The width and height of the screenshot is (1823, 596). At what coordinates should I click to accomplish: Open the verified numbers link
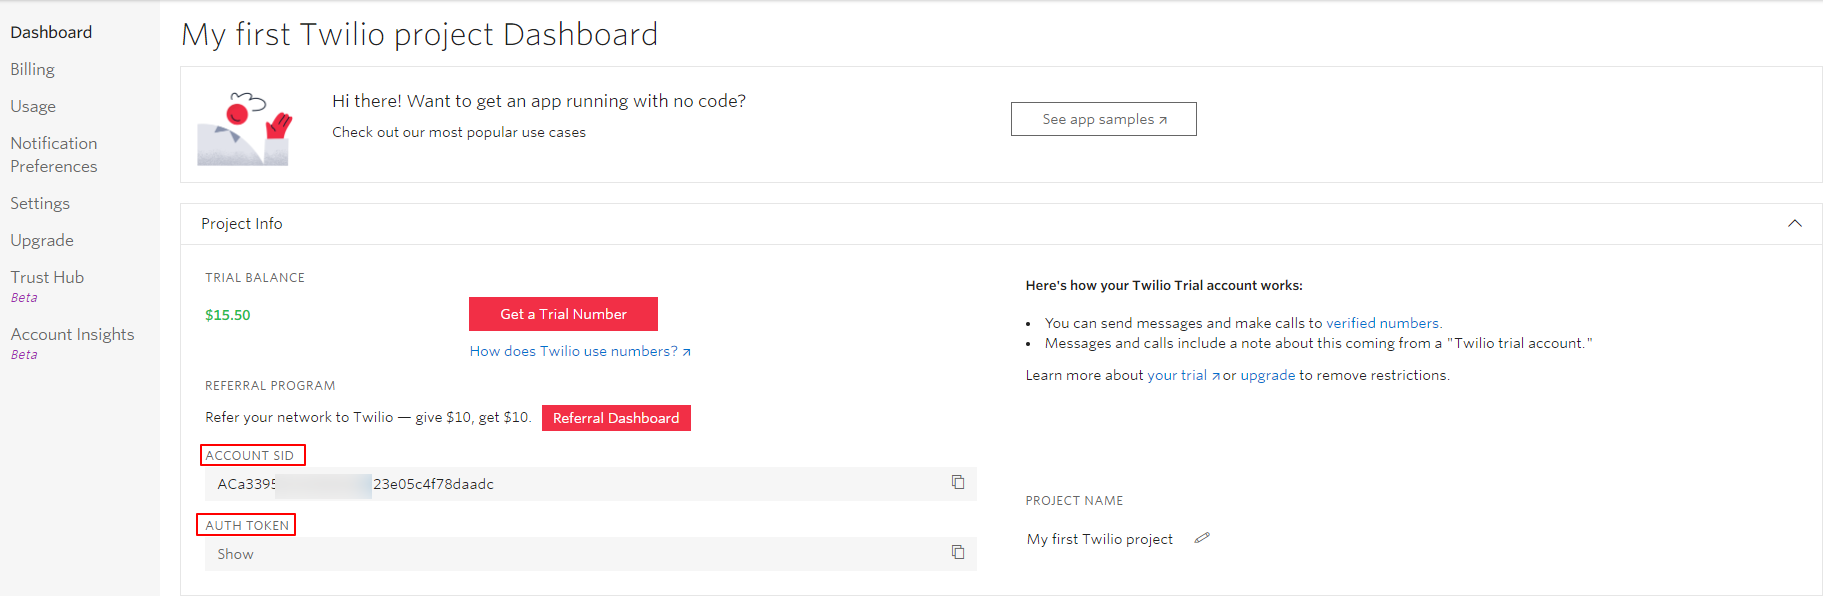[1384, 323]
